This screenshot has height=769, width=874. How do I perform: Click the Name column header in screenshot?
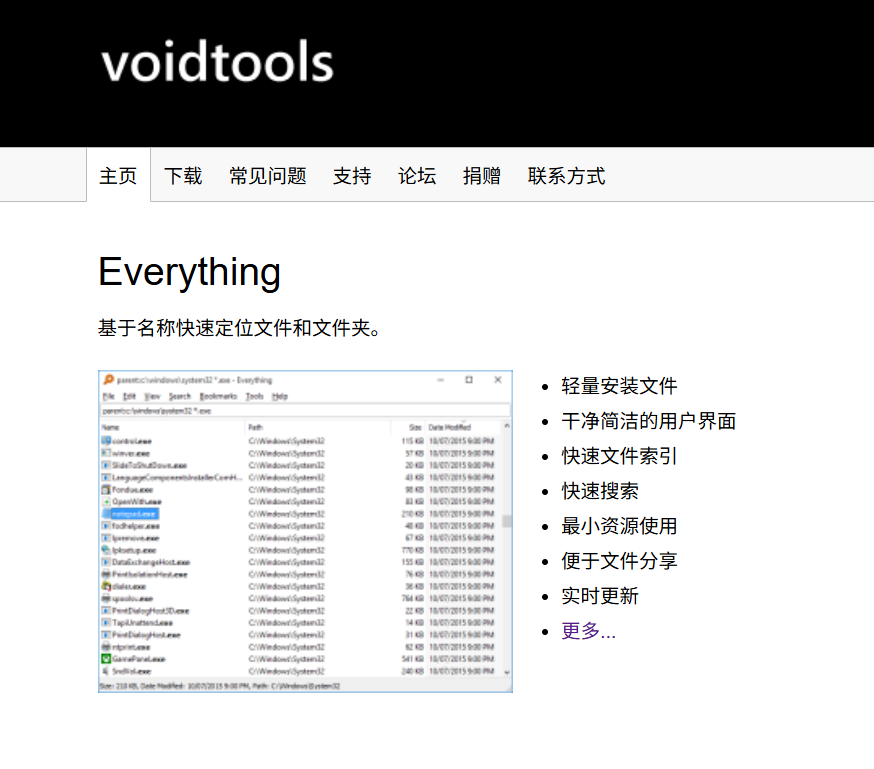click(110, 427)
